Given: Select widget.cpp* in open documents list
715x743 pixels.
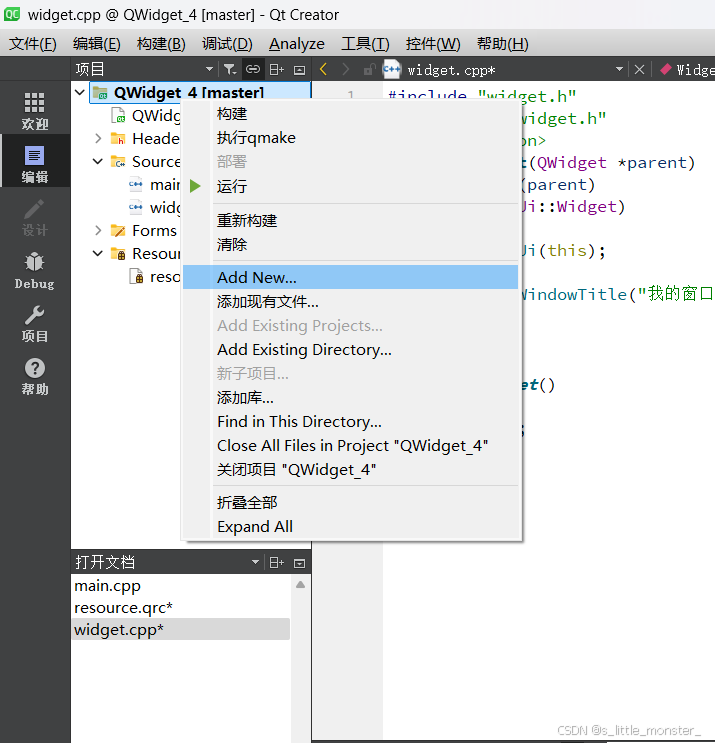Looking at the screenshot, I should coord(181,629).
